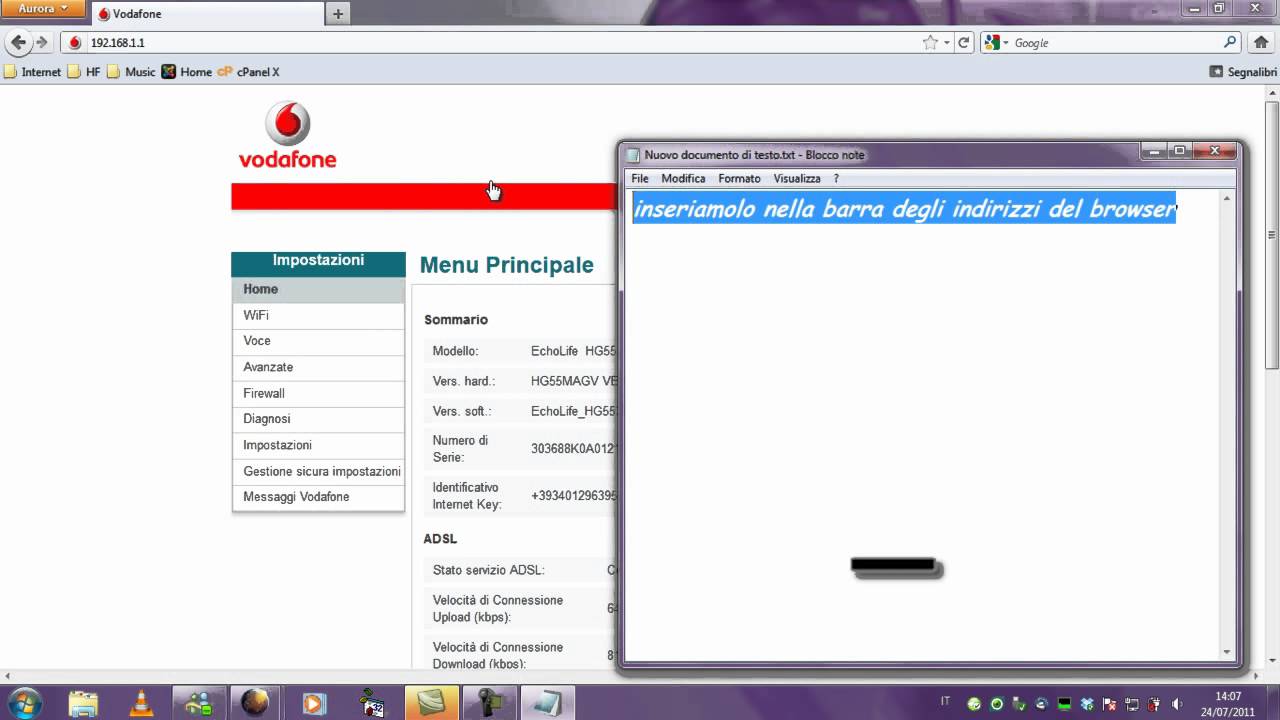Switch to the Aurora browser taskbar icon
The height and width of the screenshot is (720, 1280).
[x=257, y=702]
